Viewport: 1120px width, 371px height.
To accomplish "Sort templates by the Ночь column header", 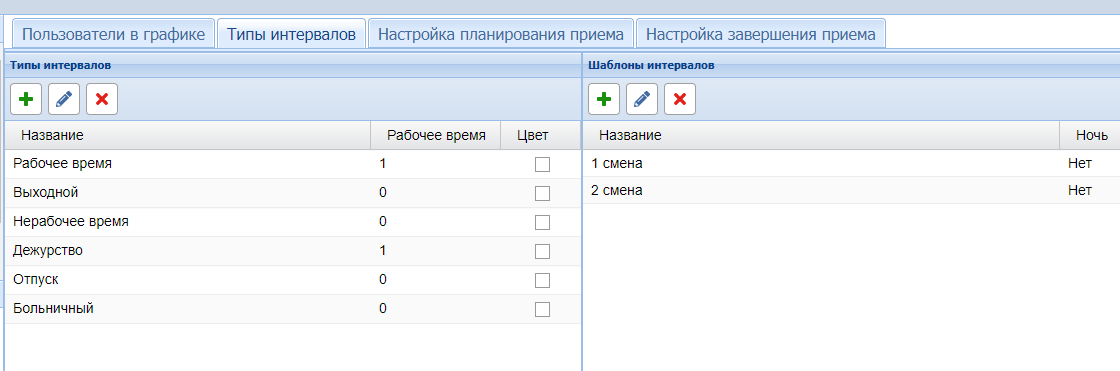I will pyautogui.click(x=1089, y=135).
